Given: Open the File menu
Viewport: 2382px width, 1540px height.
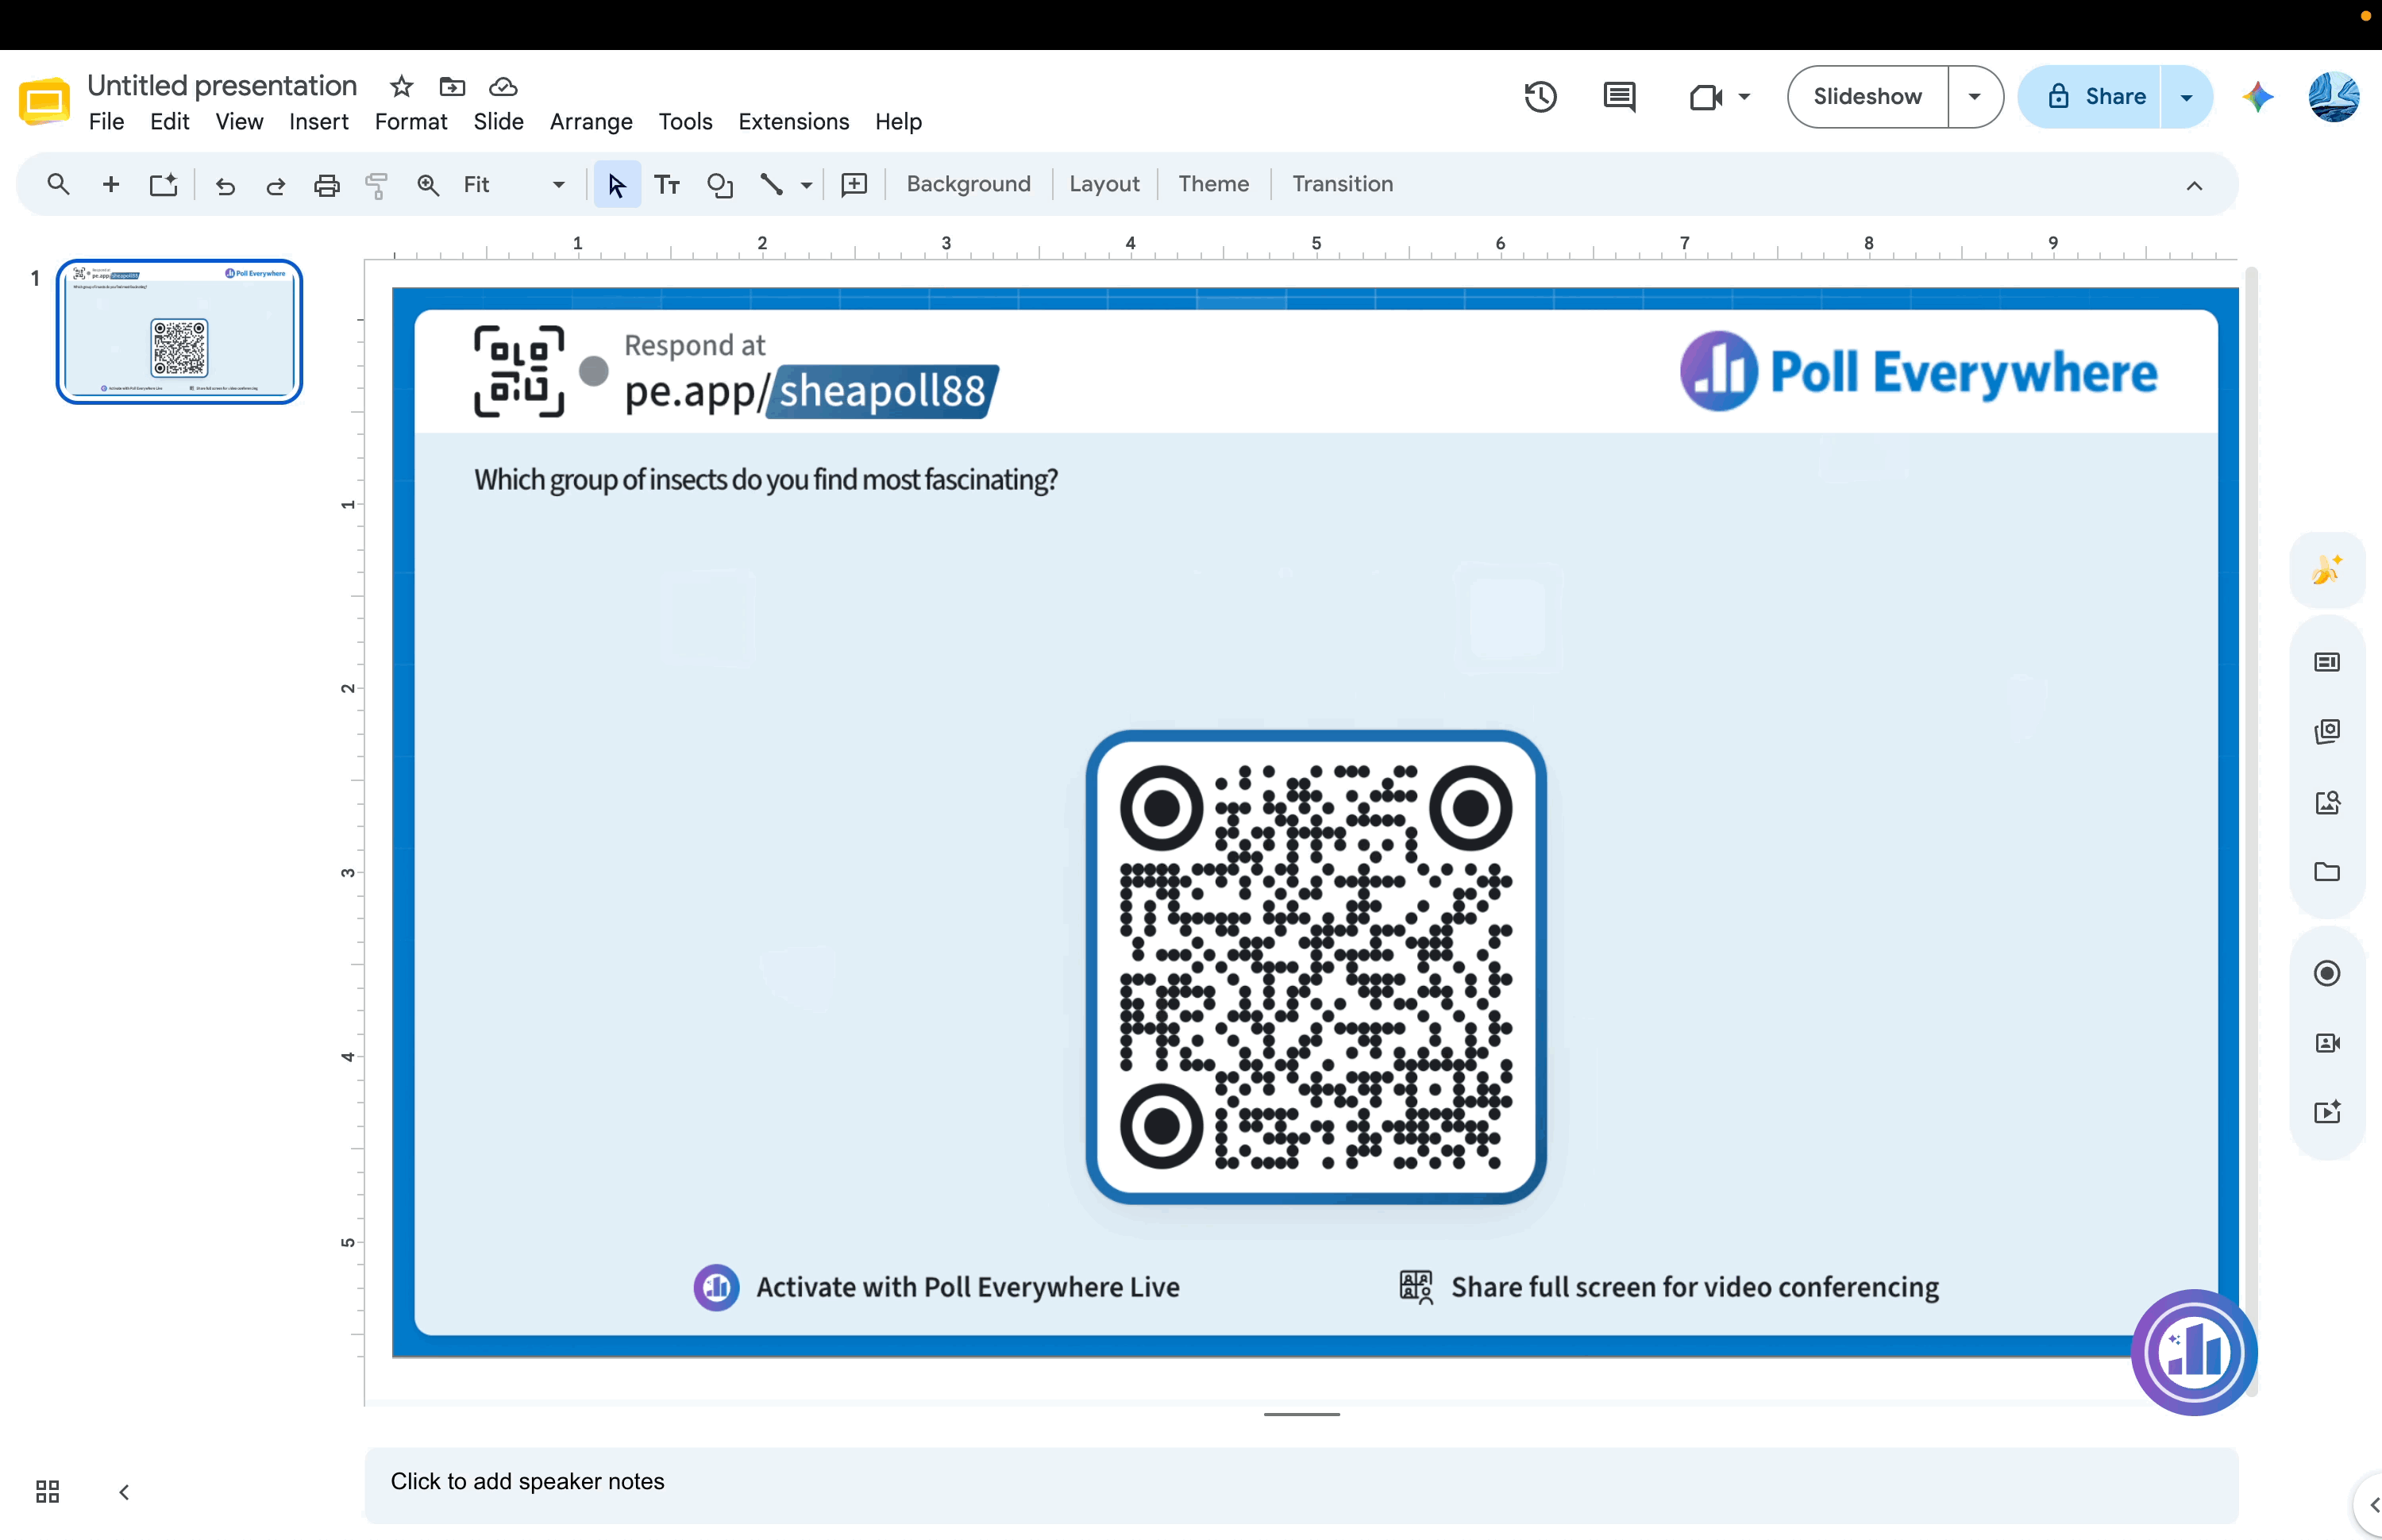Looking at the screenshot, I should coord(106,122).
